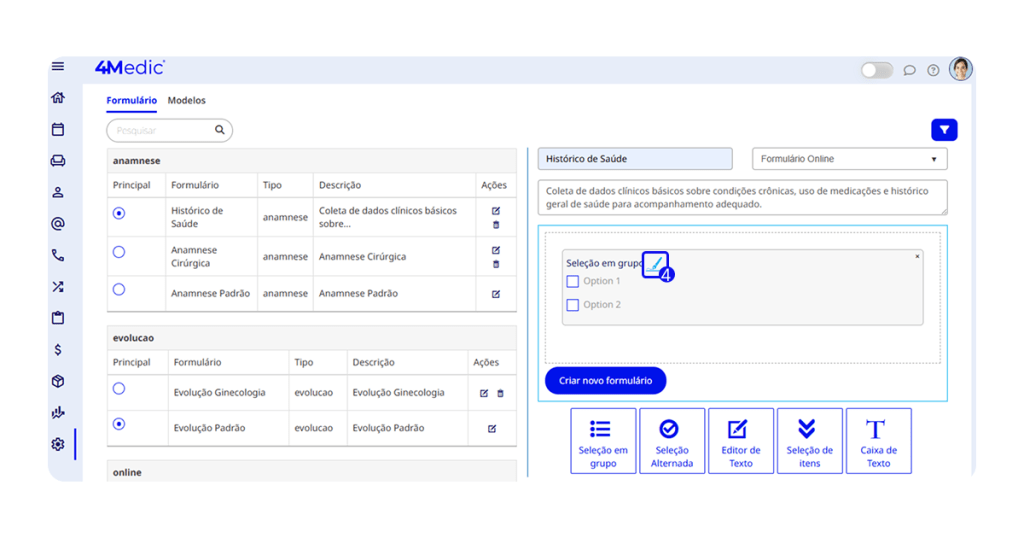Select the Formulário tab
This screenshot has width=1024, height=538.
(x=131, y=101)
